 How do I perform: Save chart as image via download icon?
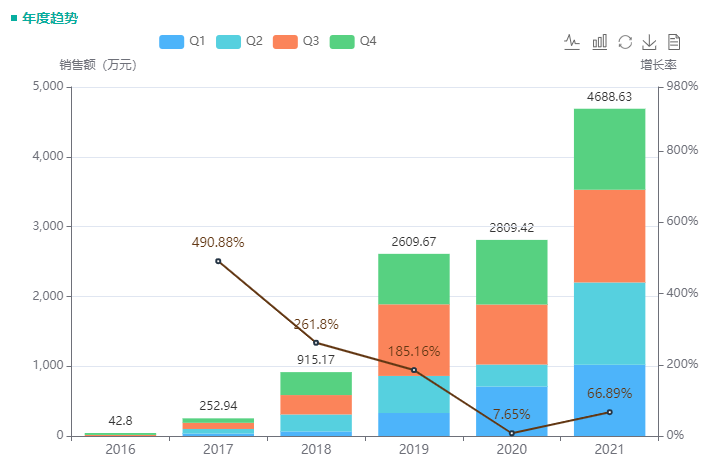pos(649,42)
